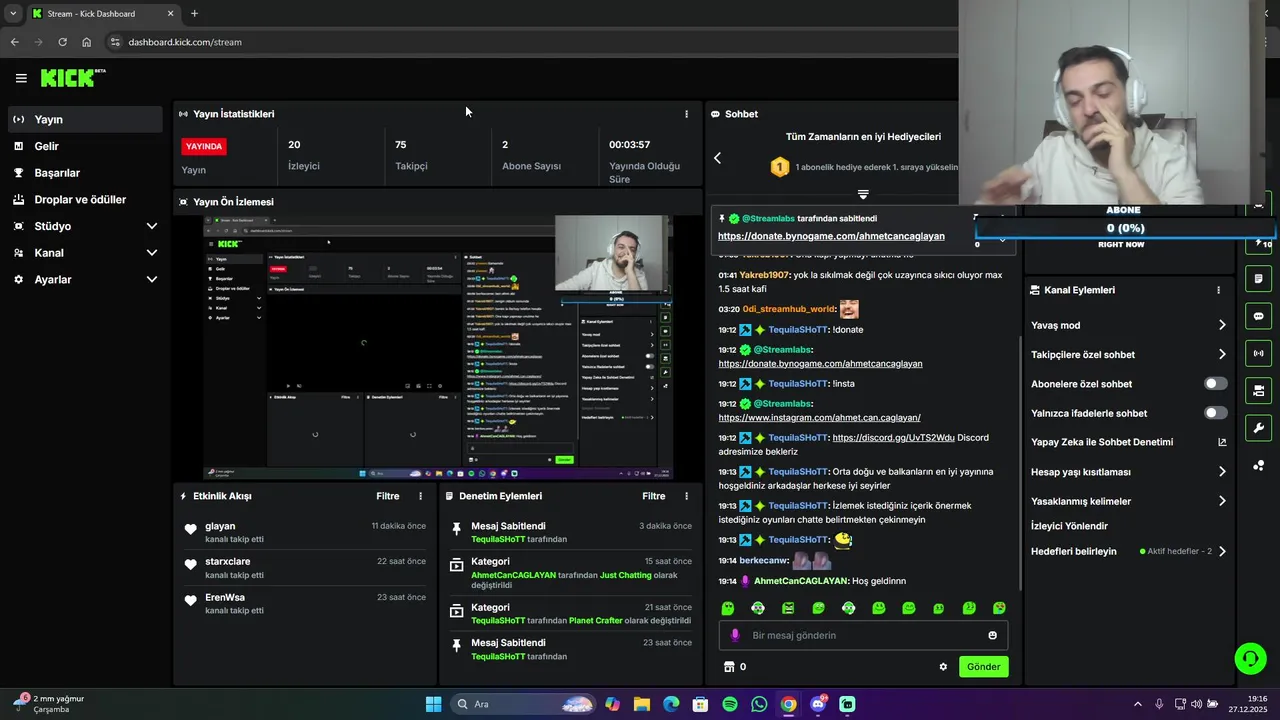
Task: Expand the Kanal sidebar section
Action: pos(152,253)
